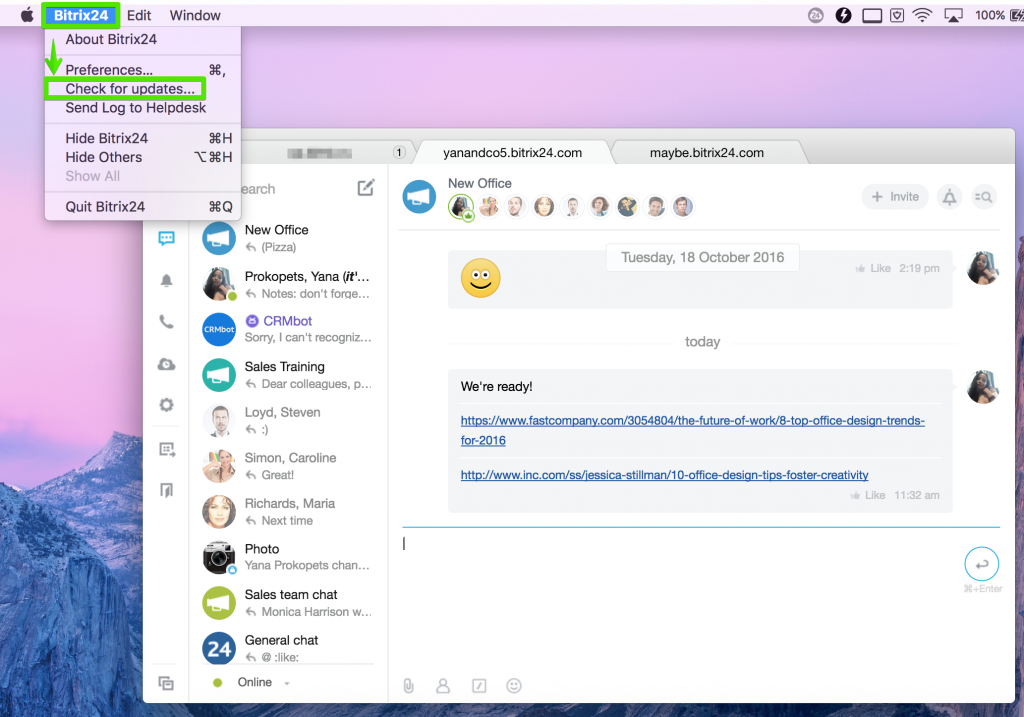Click the AirPlay display icon in the menu bar
The image size is (1024, 717).
(x=953, y=15)
